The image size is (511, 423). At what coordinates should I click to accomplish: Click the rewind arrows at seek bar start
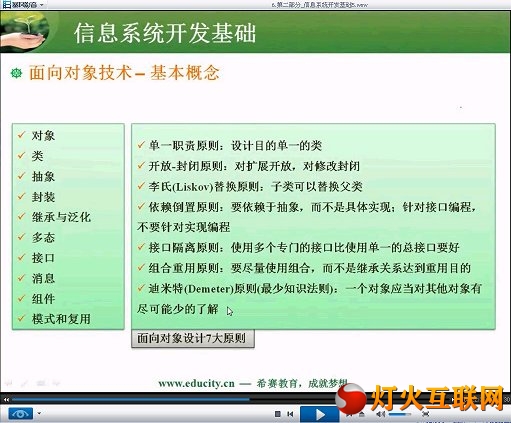6,399
